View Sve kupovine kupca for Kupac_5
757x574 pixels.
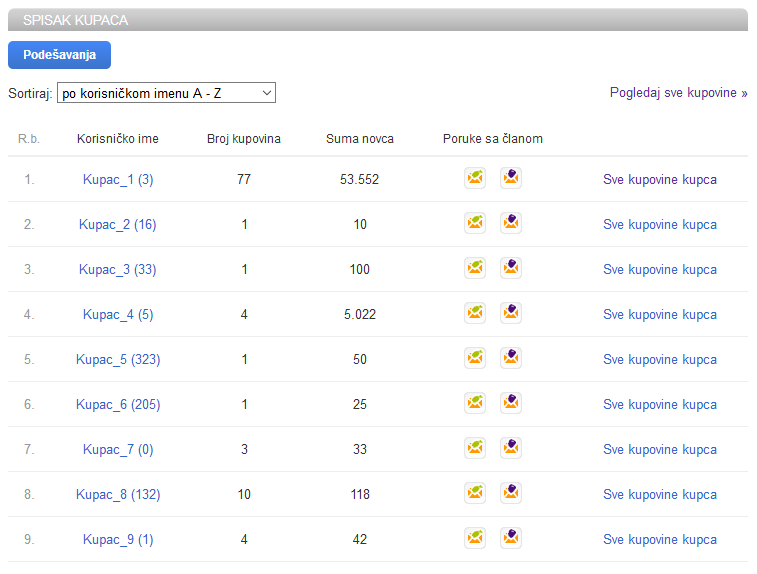coord(659,360)
